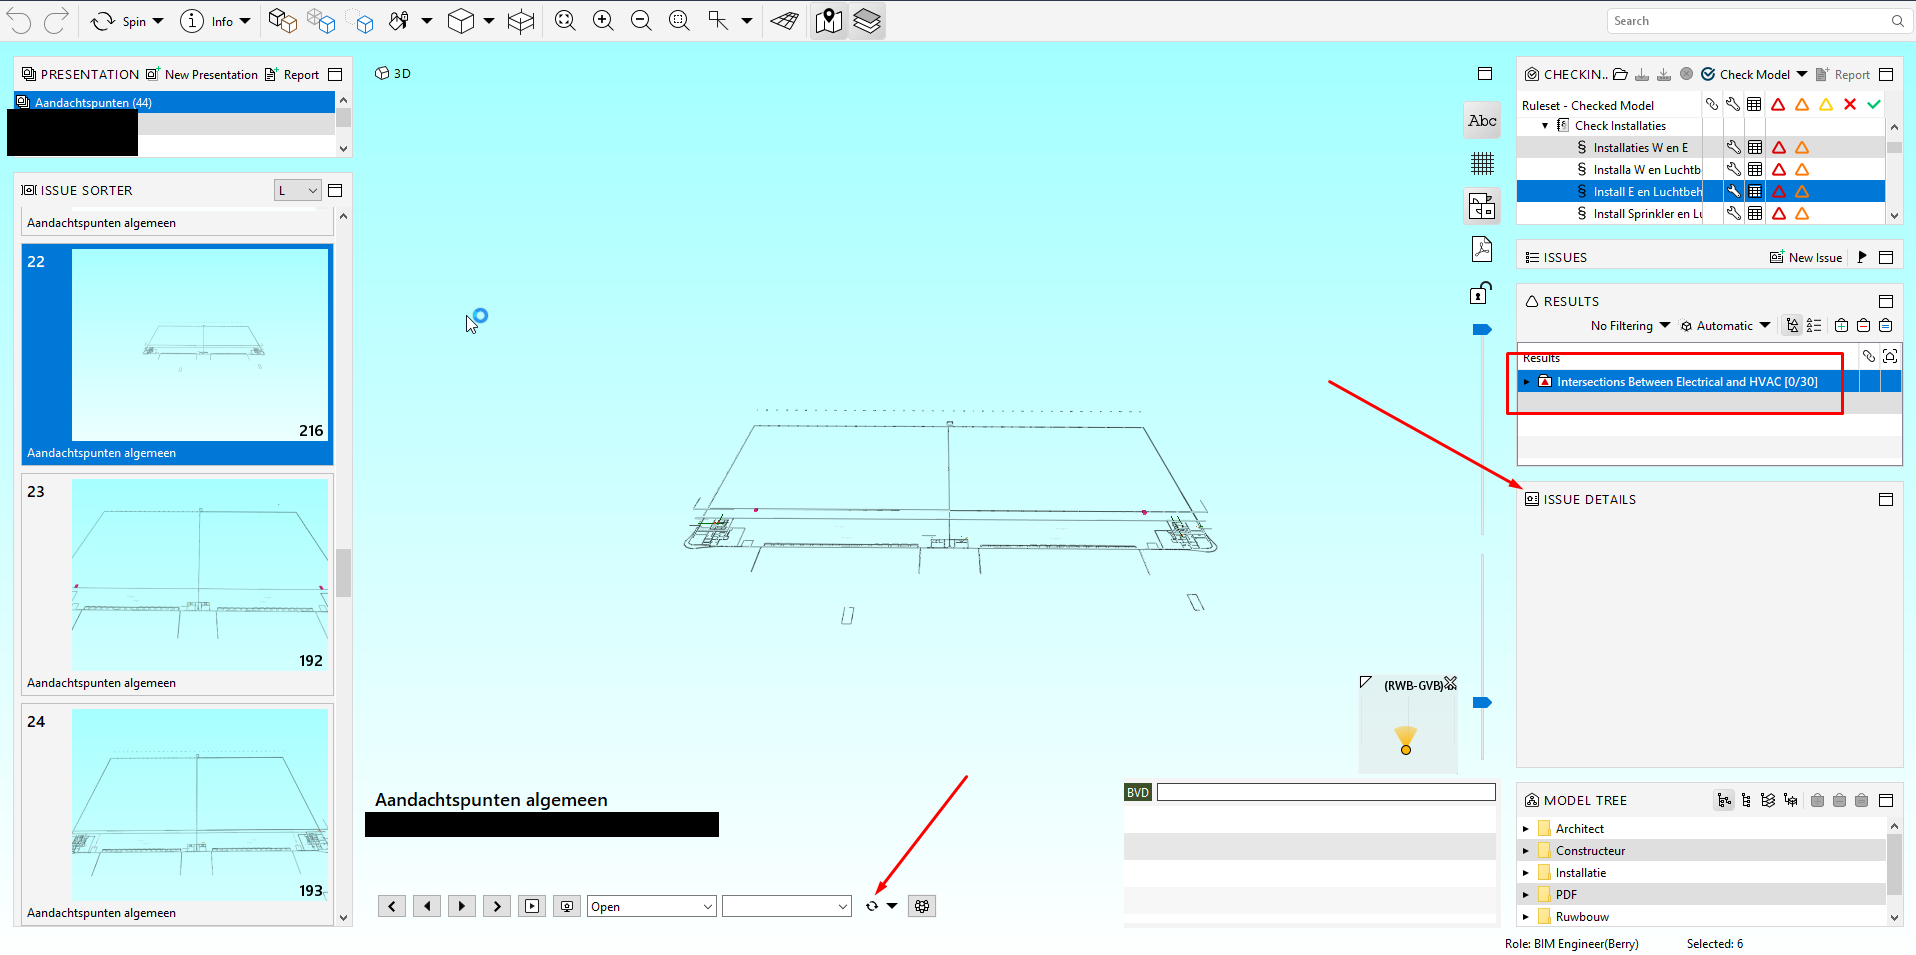Click Zoom to Fit magnifier icon

tap(565, 21)
